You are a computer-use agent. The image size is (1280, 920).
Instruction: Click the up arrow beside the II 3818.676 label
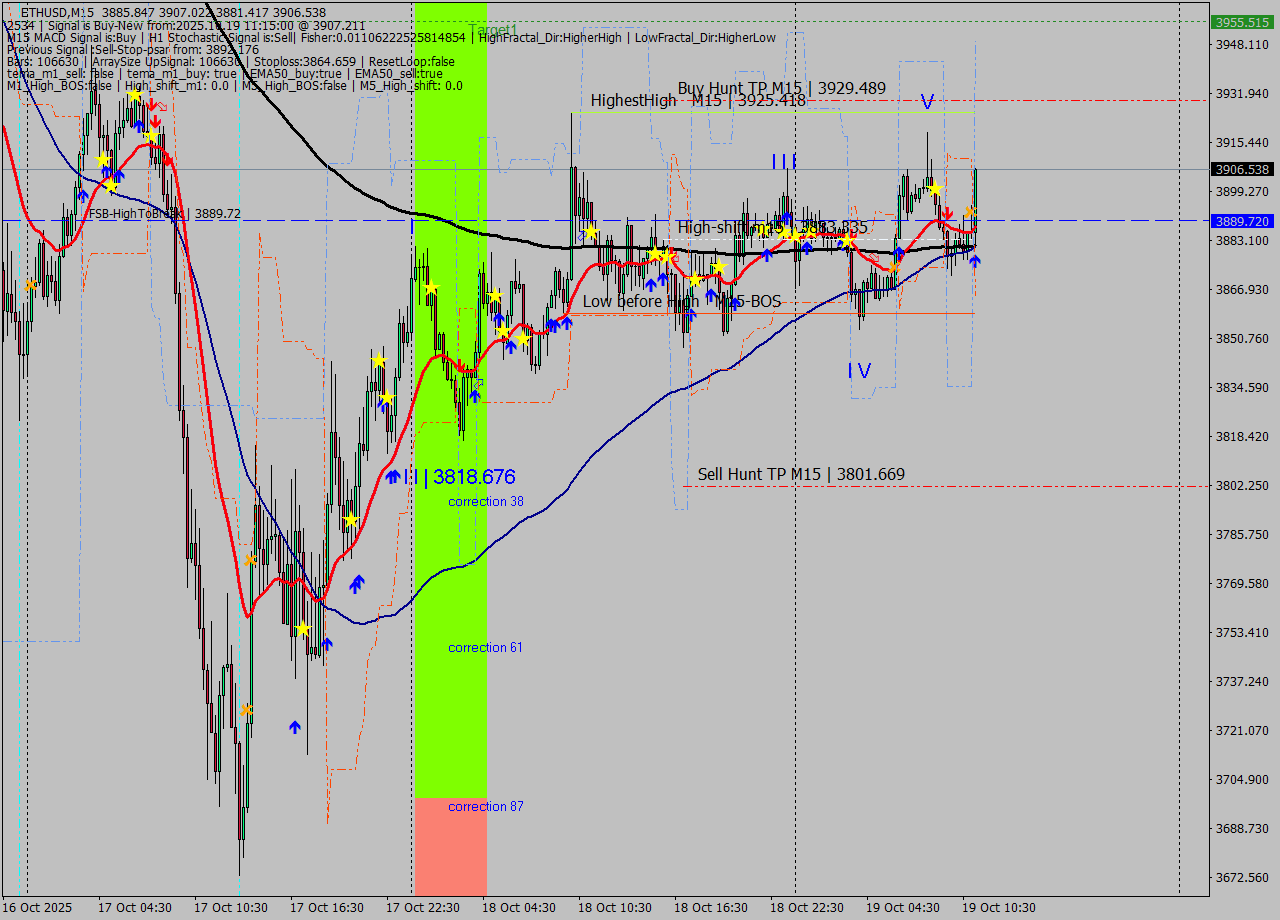[x=391, y=475]
